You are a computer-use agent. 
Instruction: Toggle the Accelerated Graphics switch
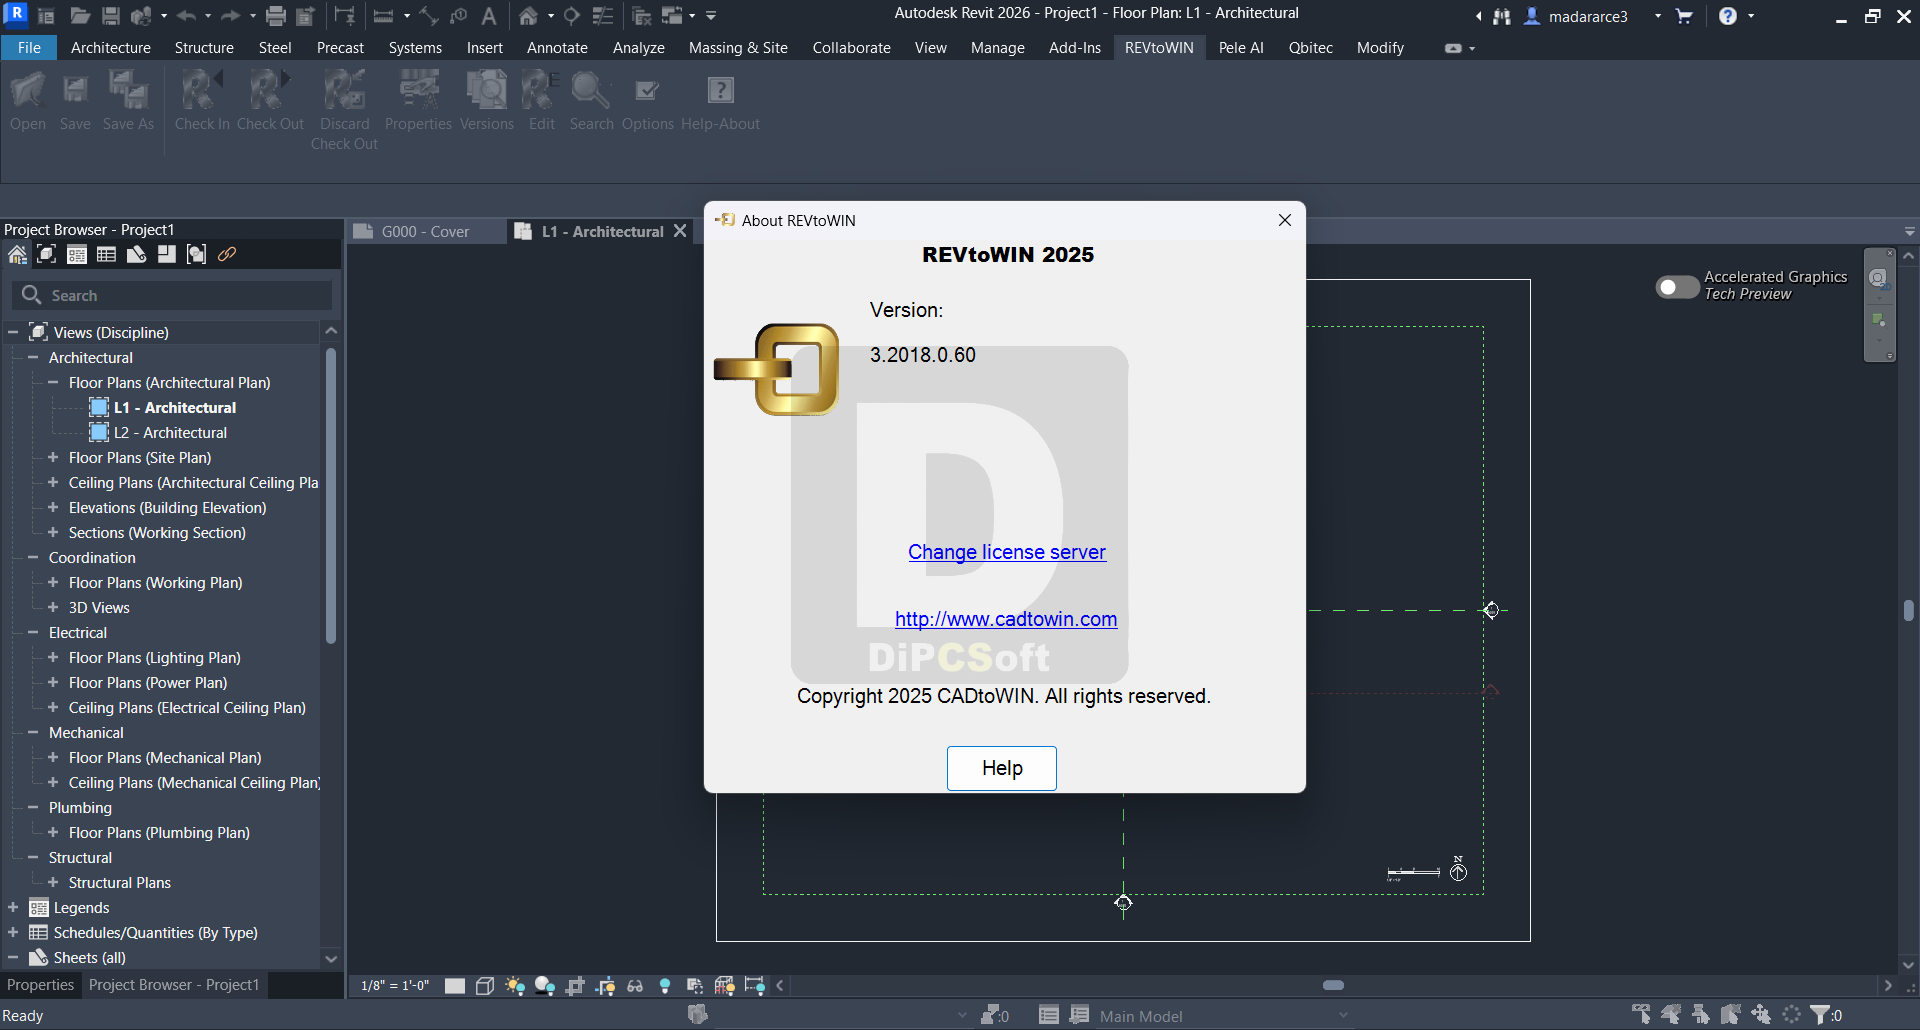[1677, 288]
